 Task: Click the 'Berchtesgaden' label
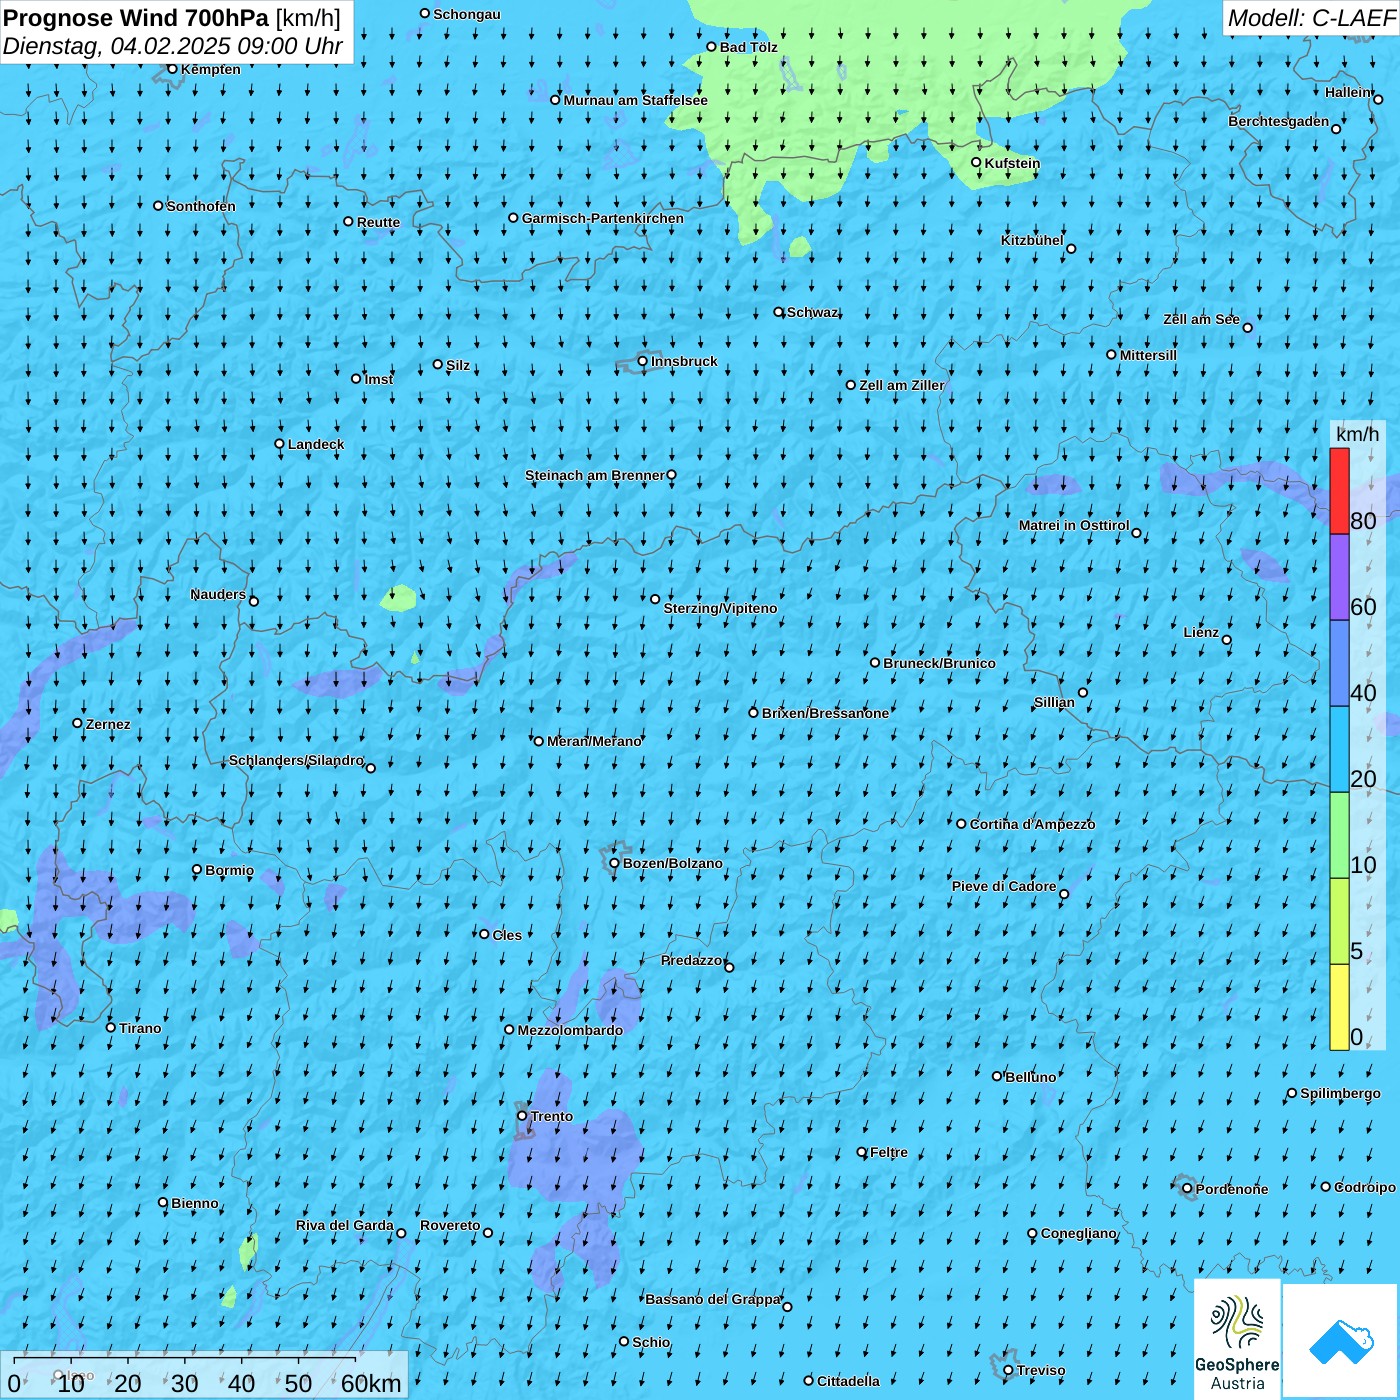(1279, 121)
